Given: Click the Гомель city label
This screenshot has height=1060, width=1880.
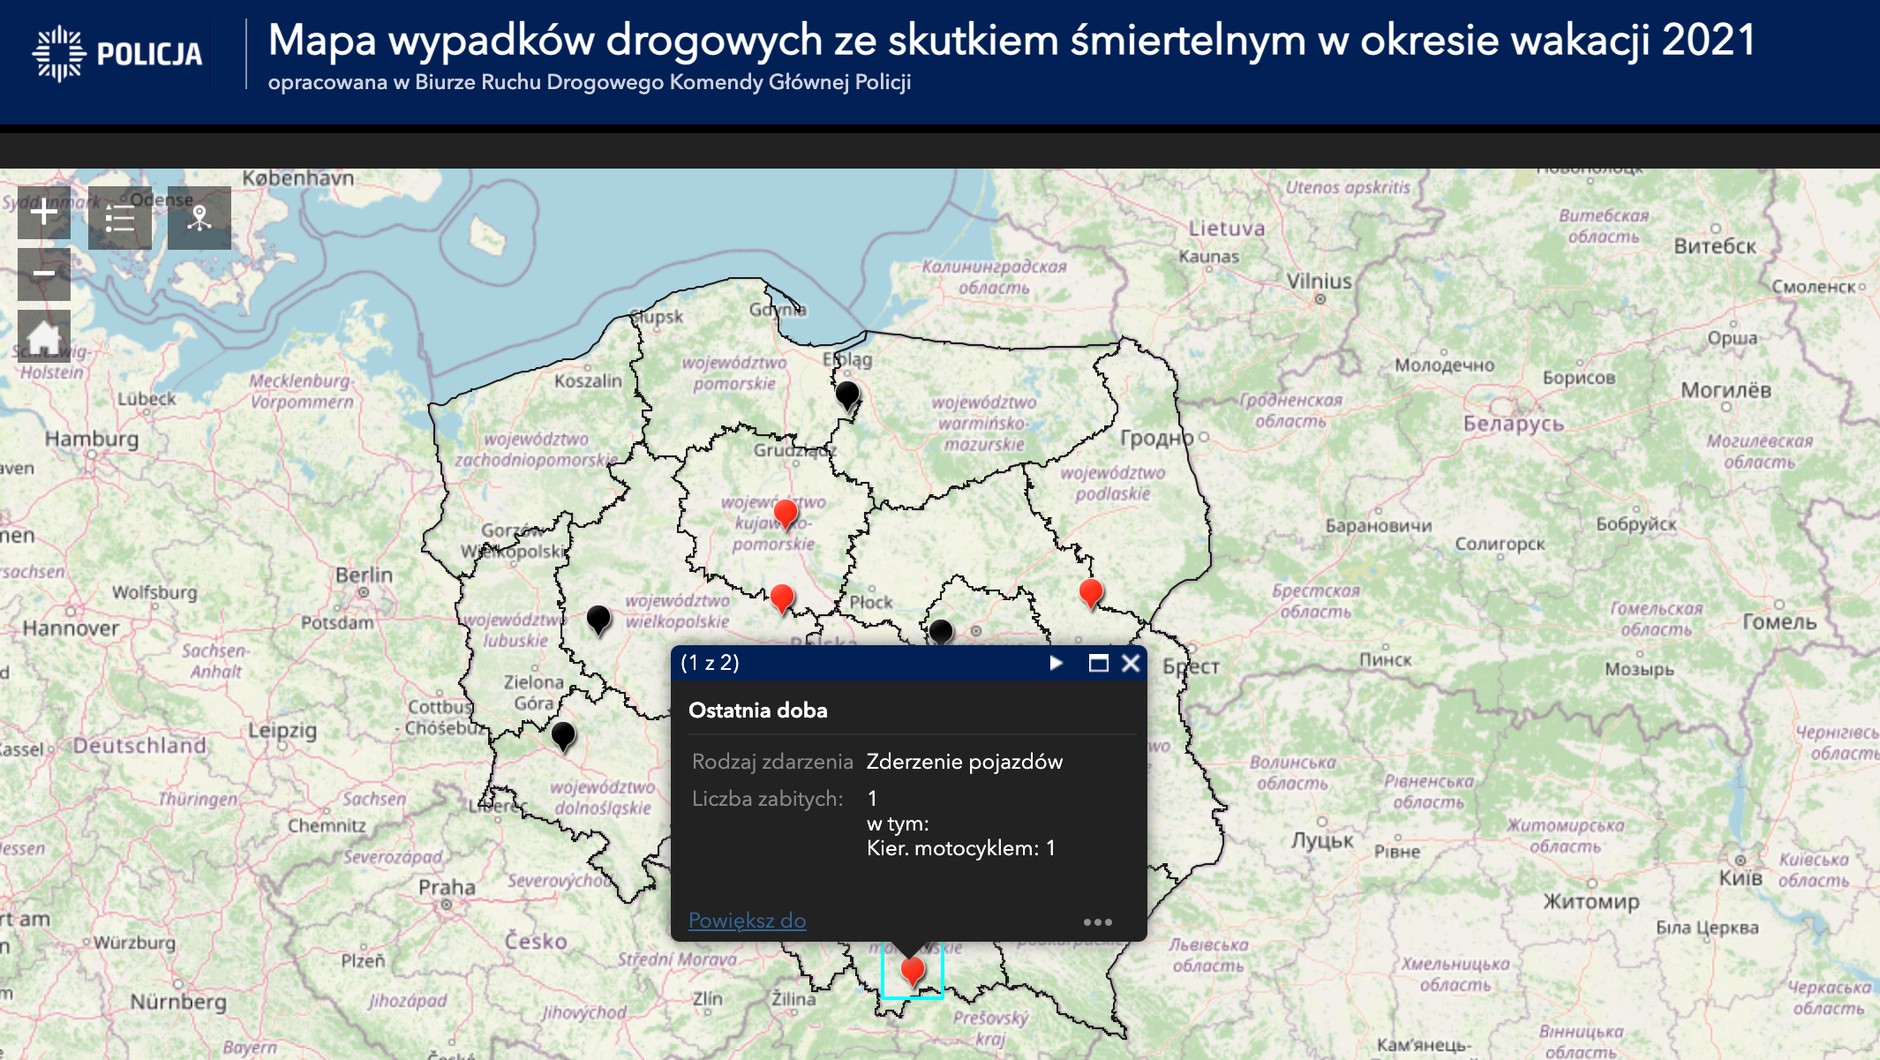Looking at the screenshot, I should tap(1779, 622).
